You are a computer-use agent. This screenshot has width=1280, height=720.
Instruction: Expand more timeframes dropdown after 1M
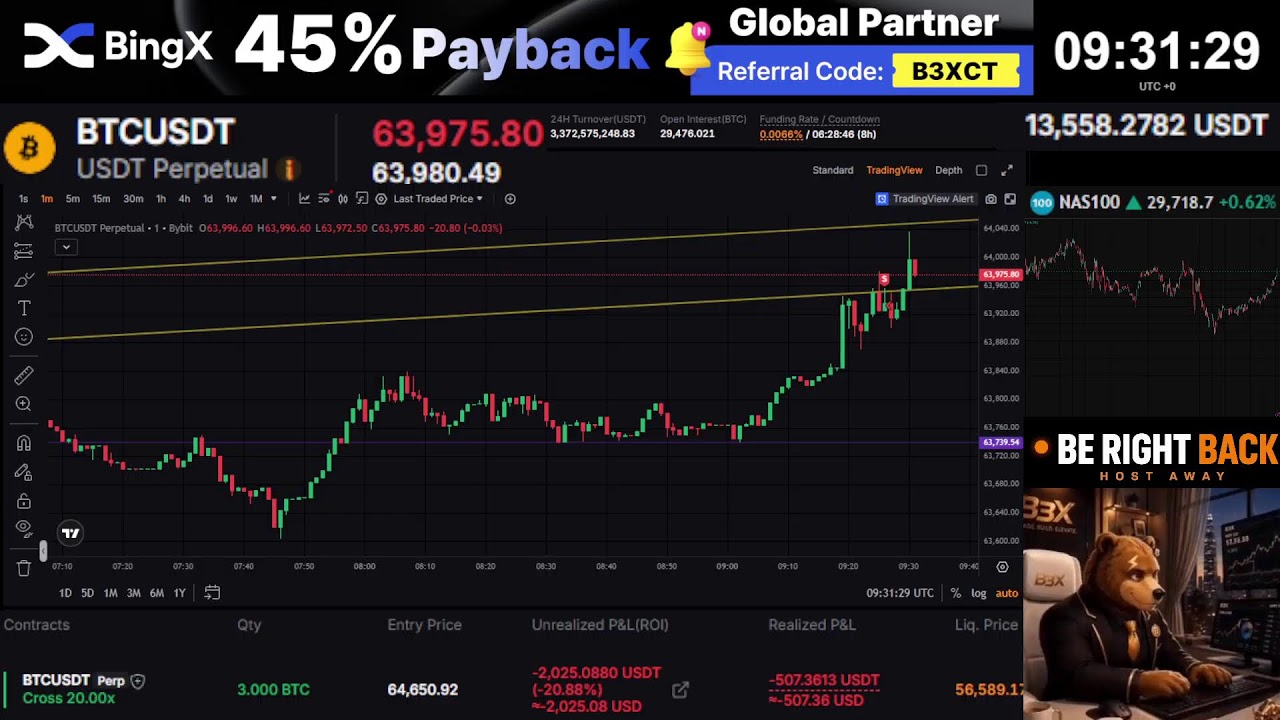pyautogui.click(x=273, y=199)
